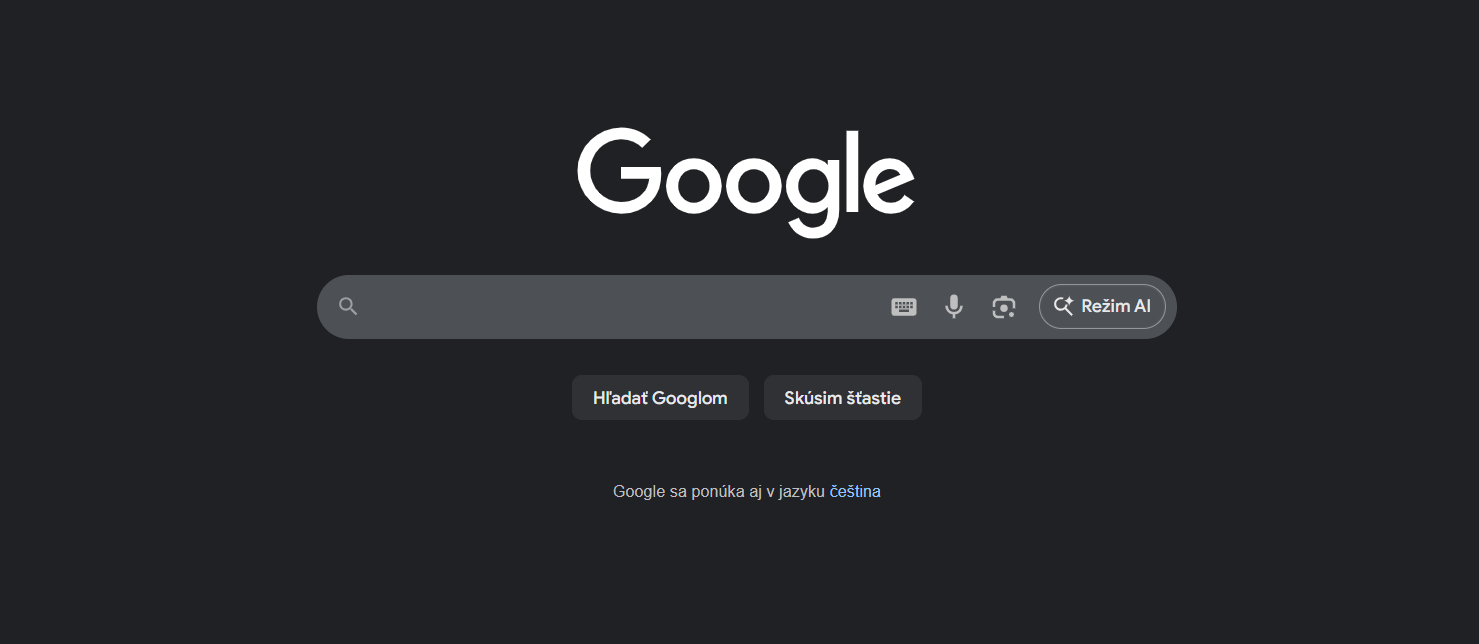The image size is (1479, 644).
Task: Start voice search with the microphone
Action: tap(954, 307)
